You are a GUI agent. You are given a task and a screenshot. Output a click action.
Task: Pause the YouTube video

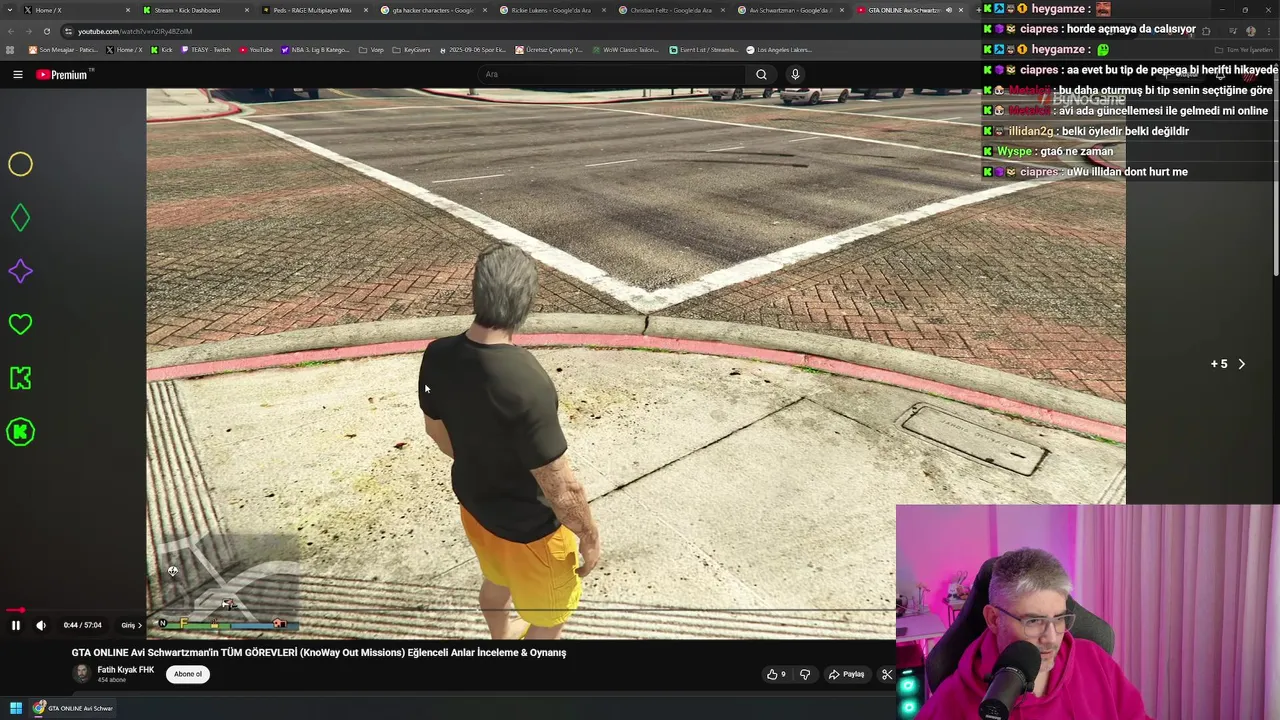15,625
